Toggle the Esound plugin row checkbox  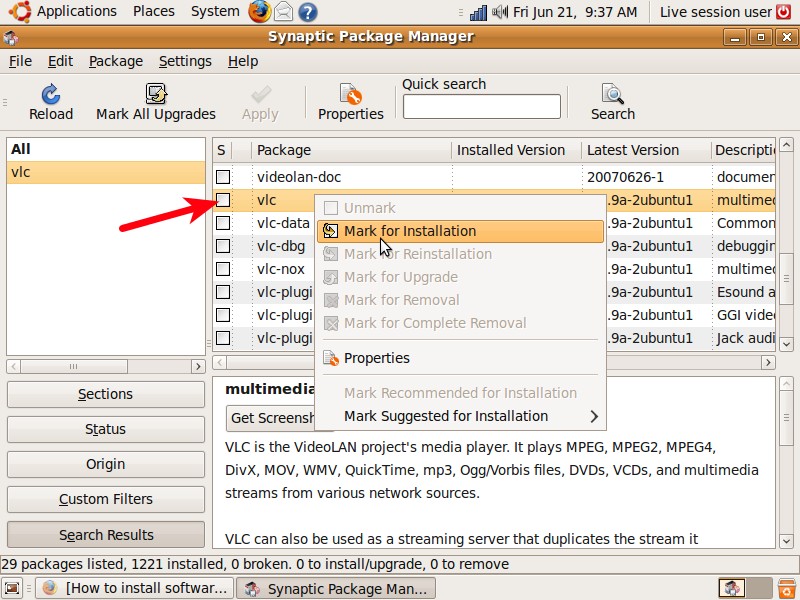coord(223,292)
